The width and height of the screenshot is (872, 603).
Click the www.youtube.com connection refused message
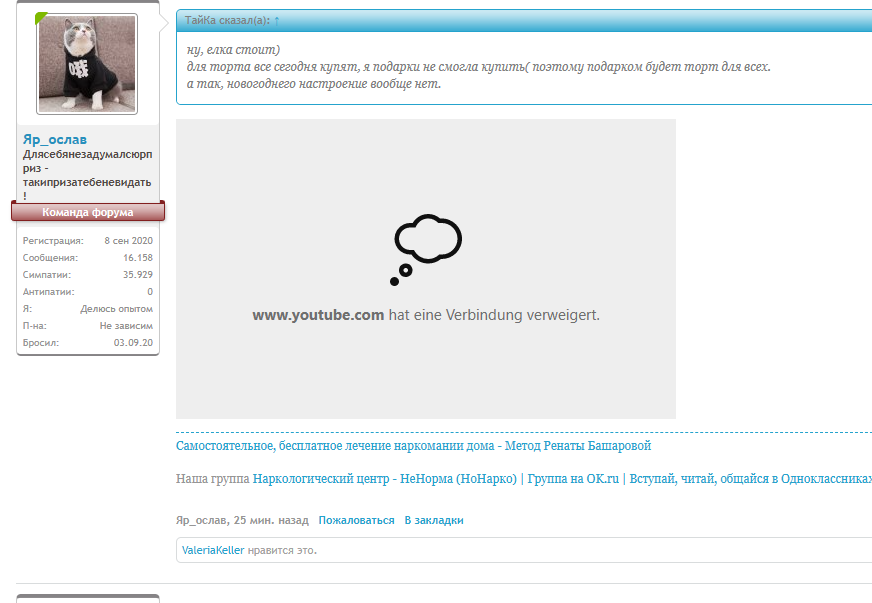(426, 315)
